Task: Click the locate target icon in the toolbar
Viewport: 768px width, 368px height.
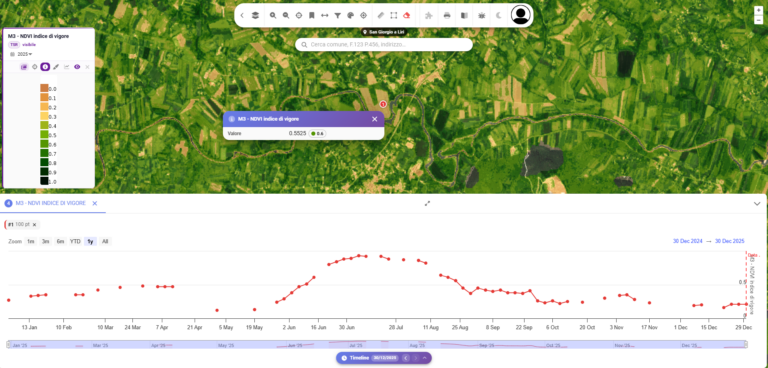Action: click(363, 16)
